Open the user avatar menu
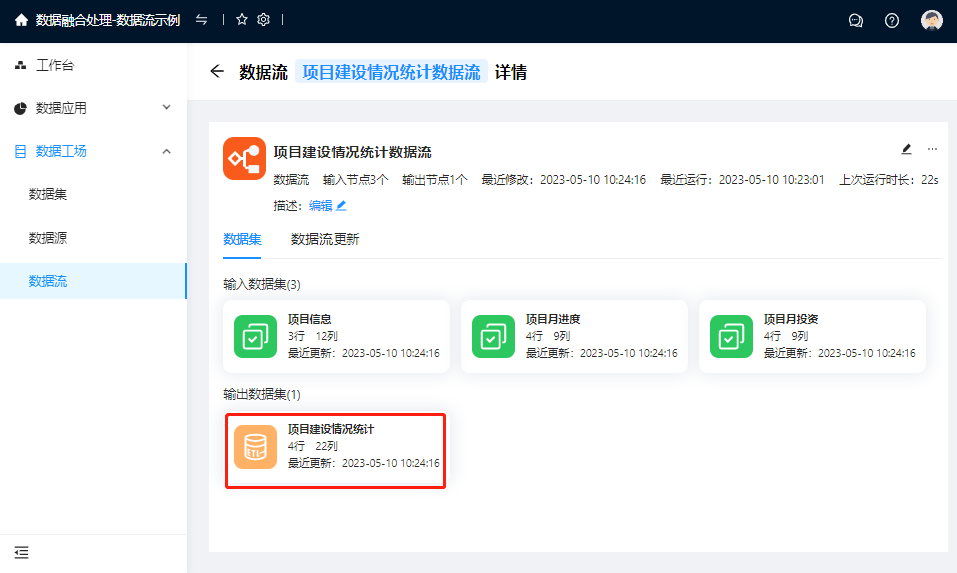Screen dimensions: 957x573 pos(931,21)
